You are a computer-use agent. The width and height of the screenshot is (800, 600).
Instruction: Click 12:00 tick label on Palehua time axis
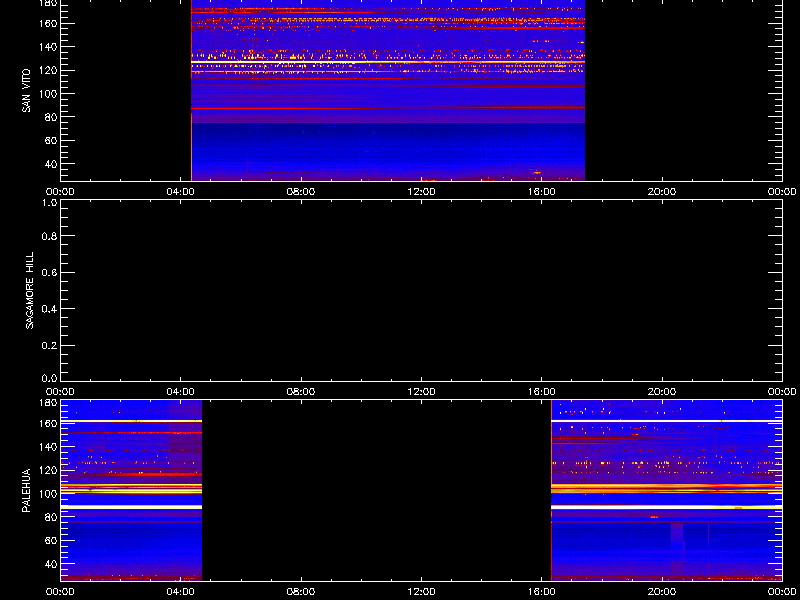click(x=421, y=592)
